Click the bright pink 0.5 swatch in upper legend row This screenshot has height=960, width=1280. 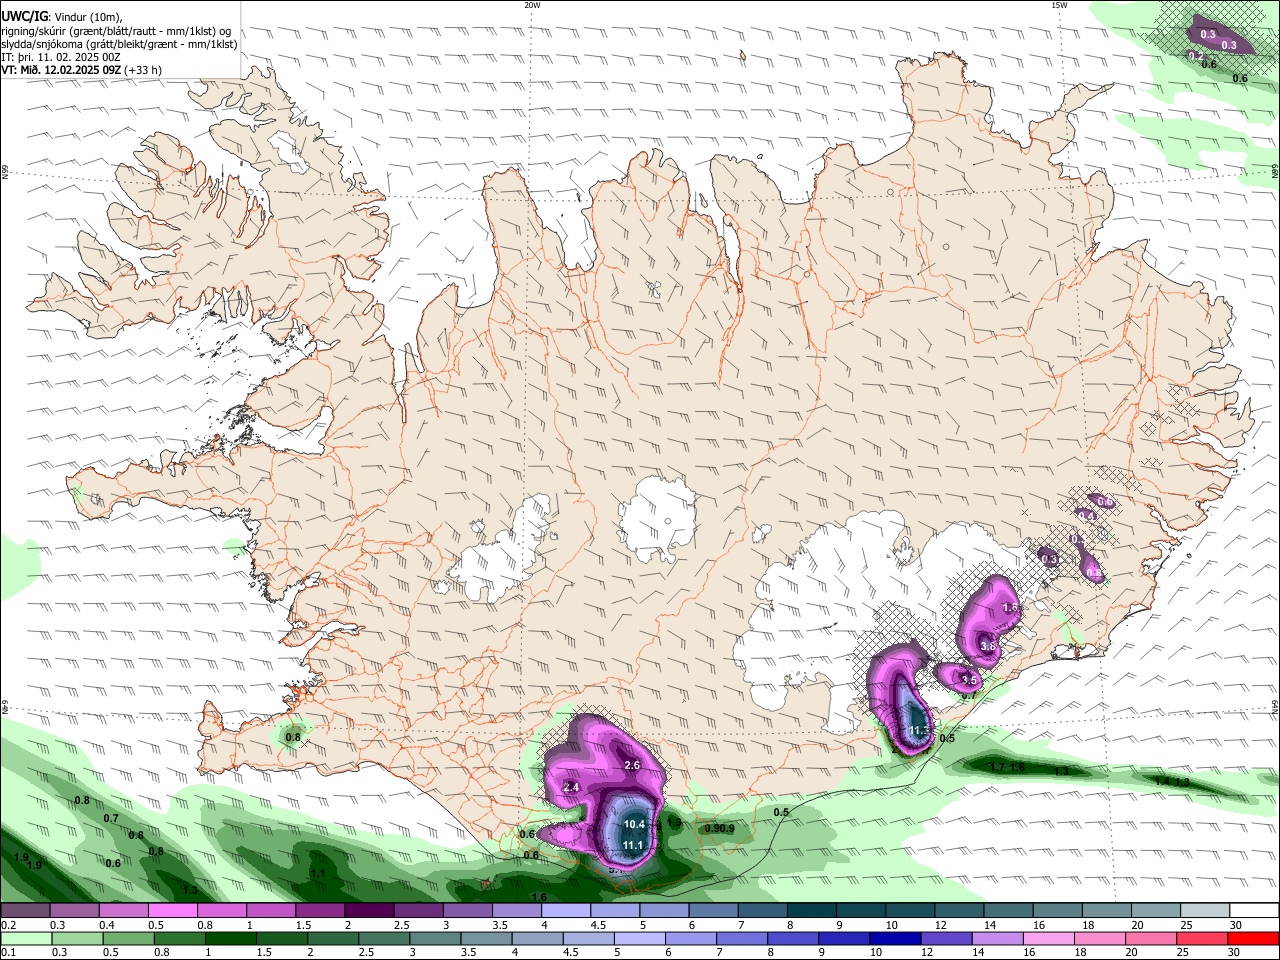[x=172, y=910]
